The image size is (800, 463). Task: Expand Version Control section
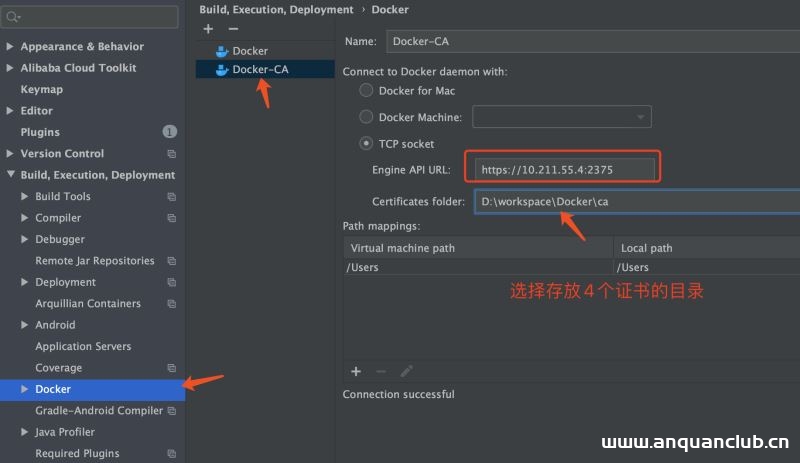[x=10, y=153]
